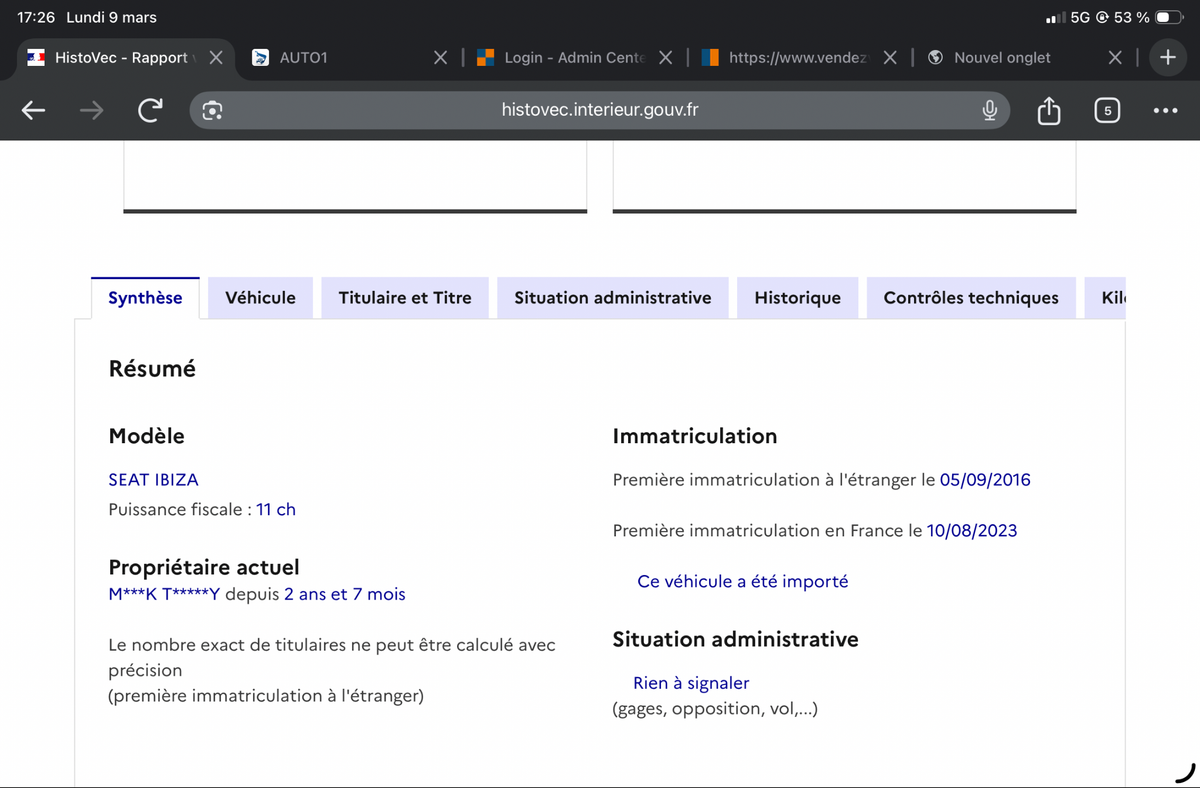Tap the microphone voice search icon

989,110
